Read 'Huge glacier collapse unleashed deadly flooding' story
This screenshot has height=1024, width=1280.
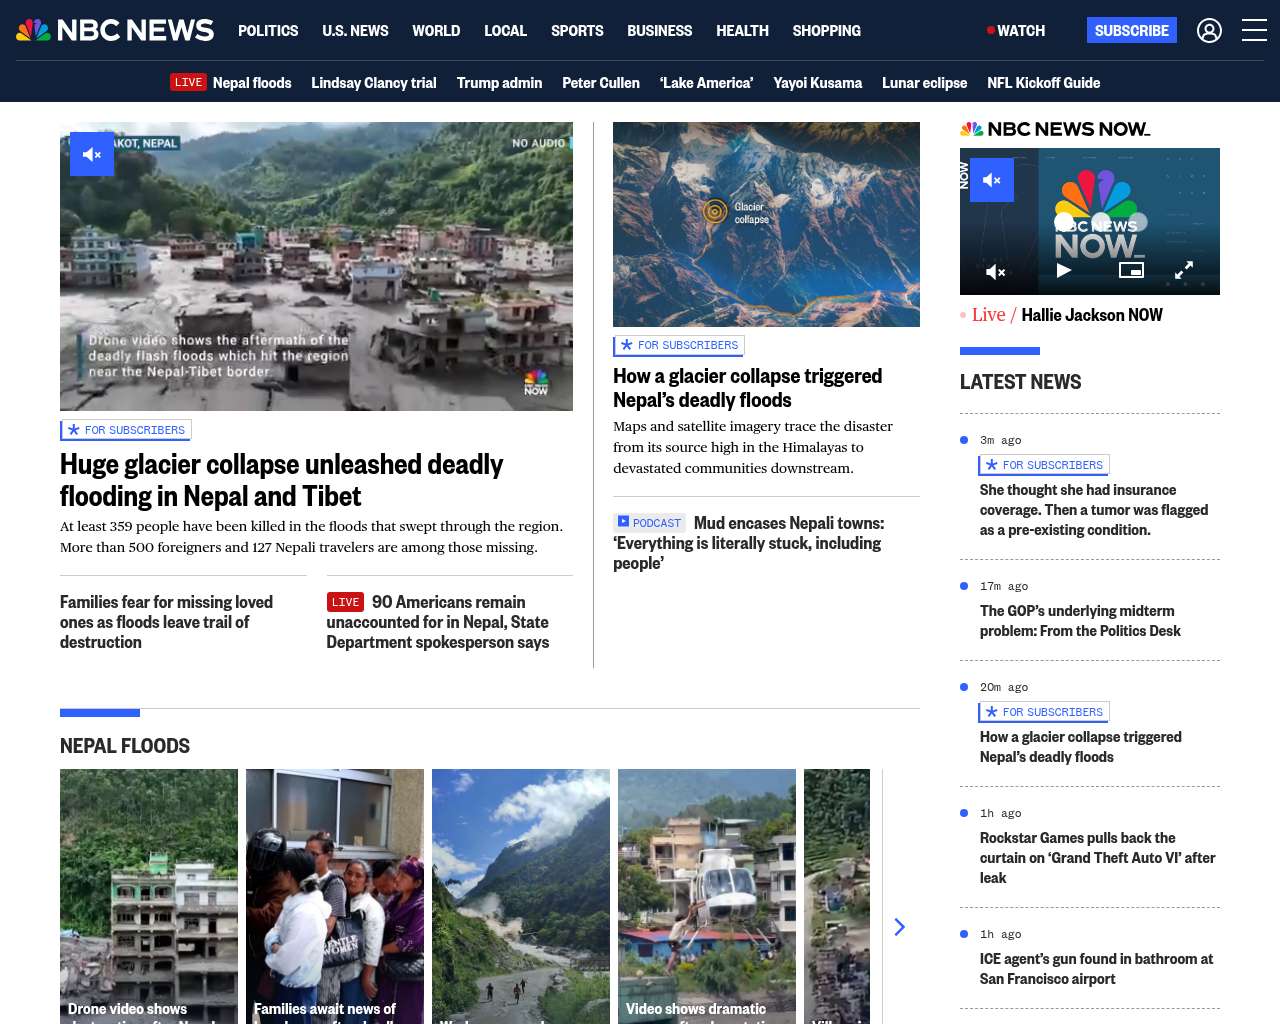[x=282, y=480]
